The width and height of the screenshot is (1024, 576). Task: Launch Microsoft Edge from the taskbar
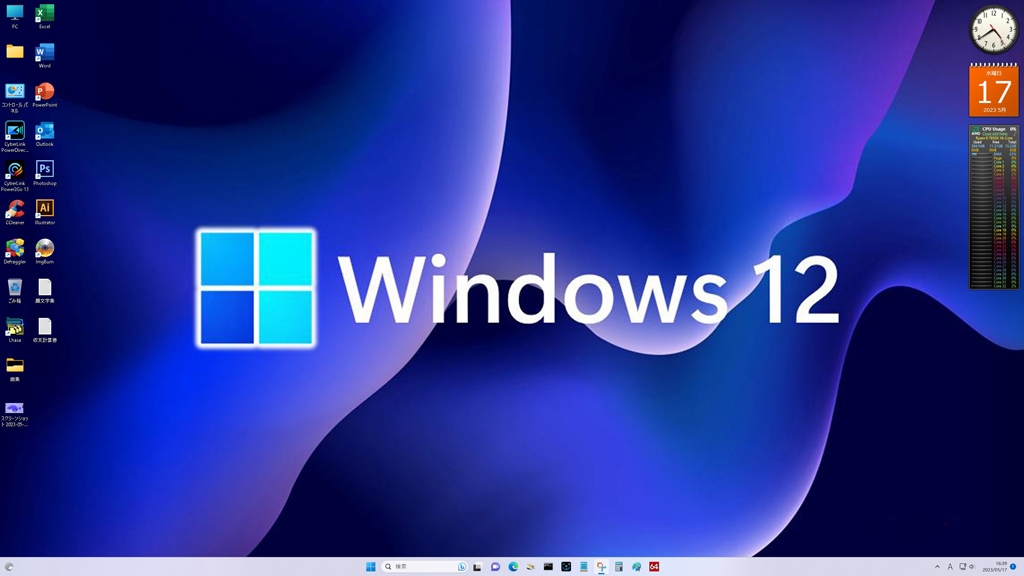(513, 566)
